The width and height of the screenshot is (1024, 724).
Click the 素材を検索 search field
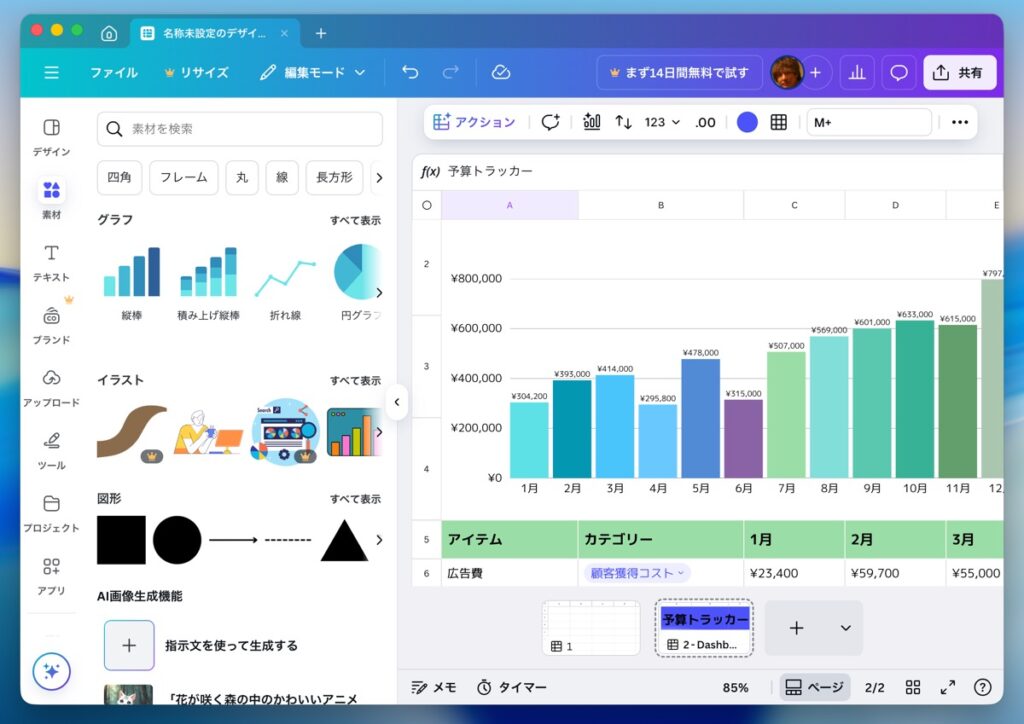[x=240, y=129]
